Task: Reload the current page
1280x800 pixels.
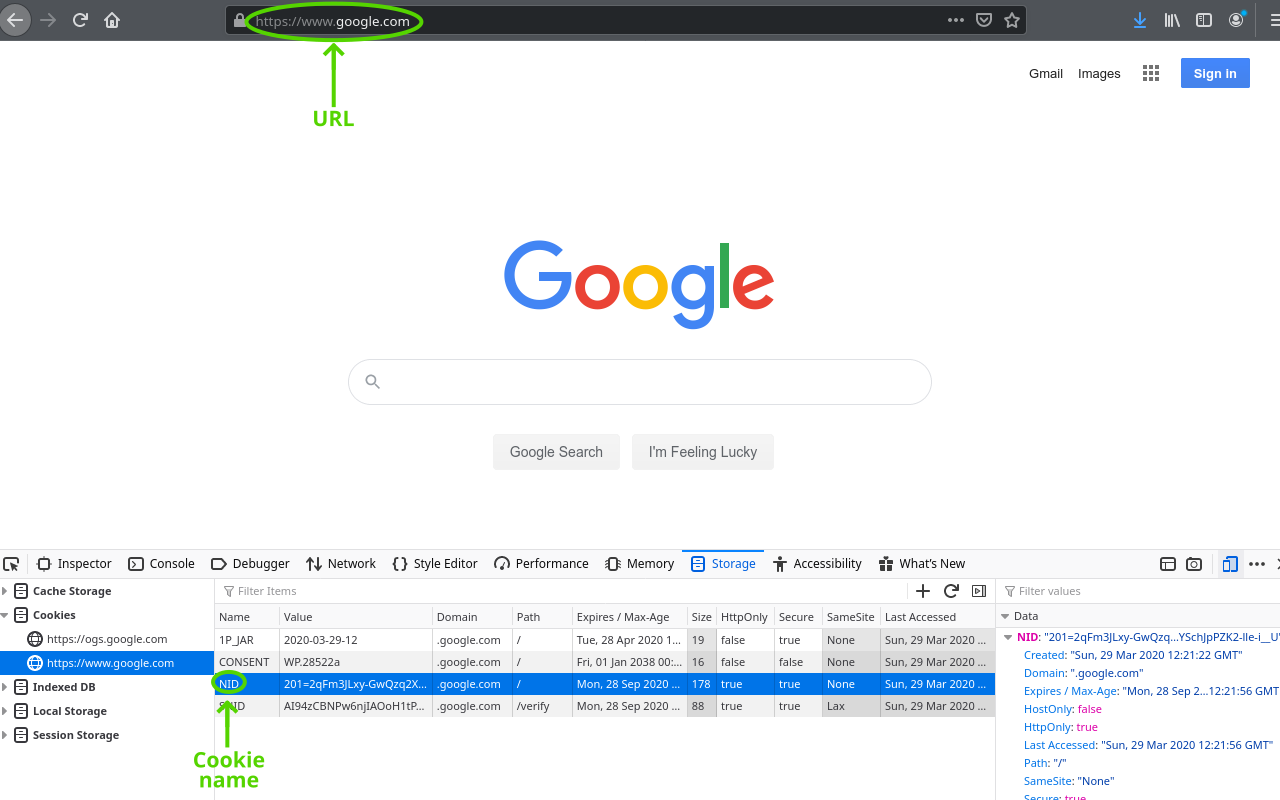Action: click(x=80, y=20)
